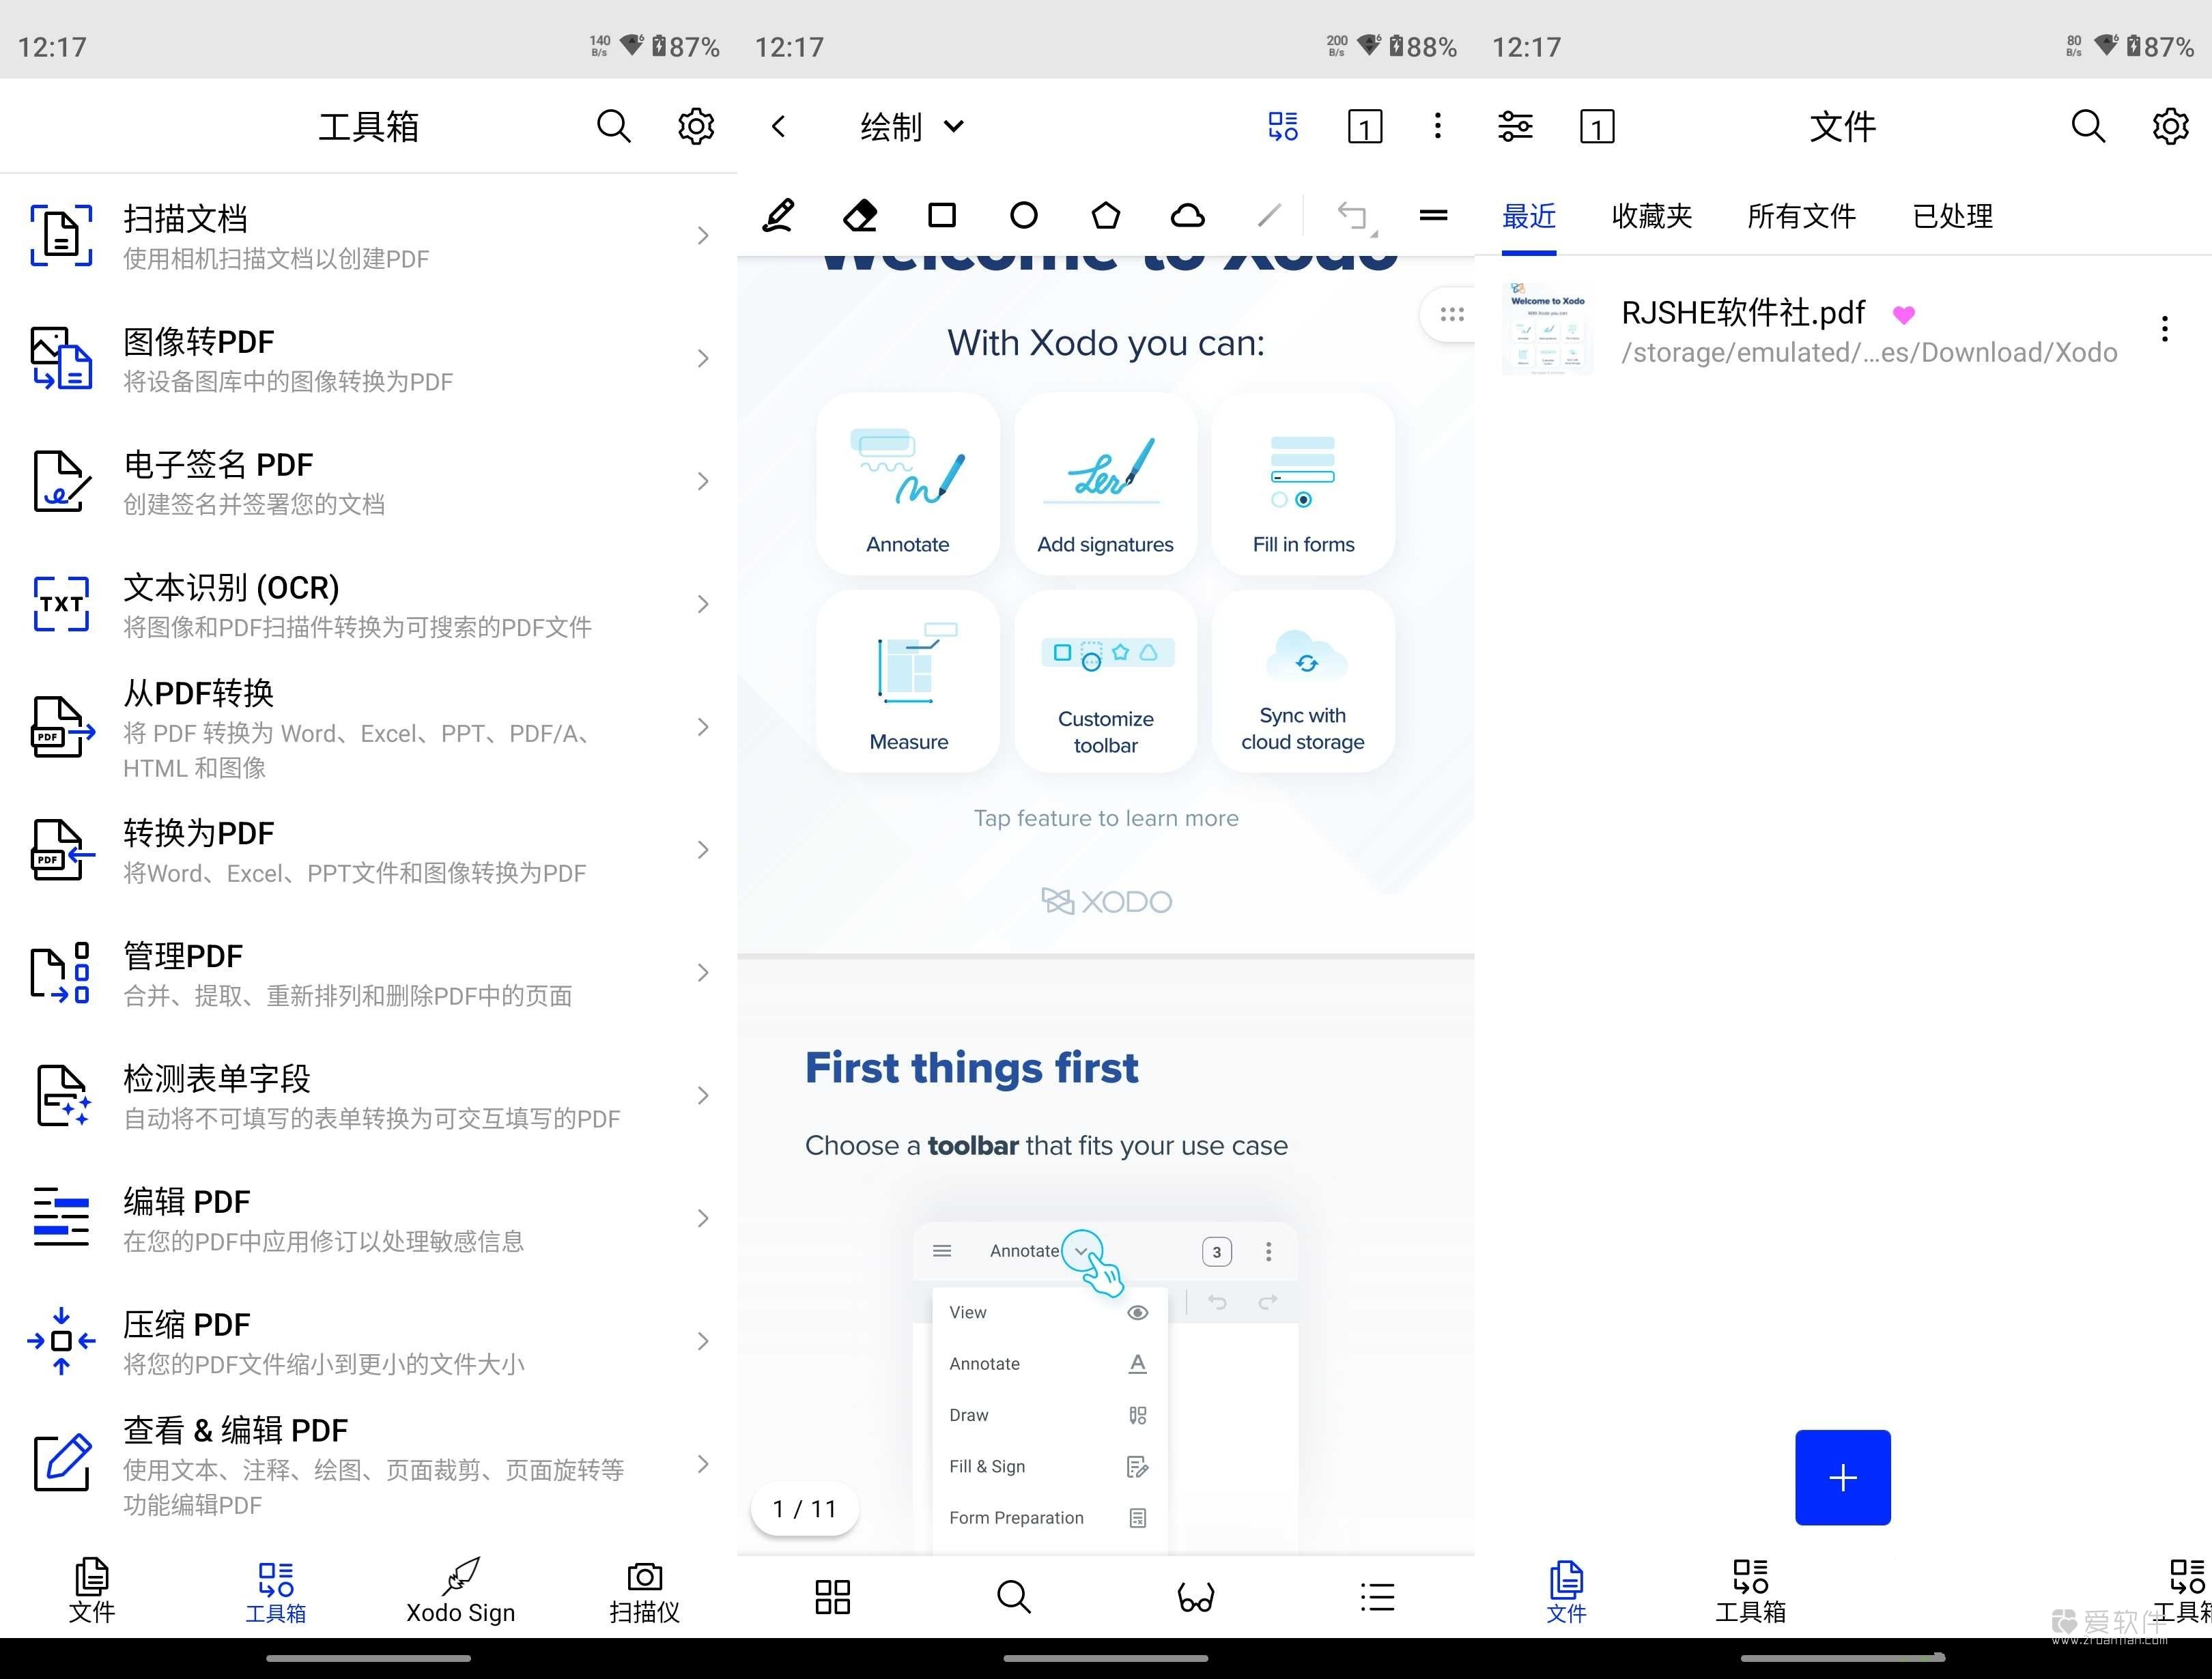Expand the 图像转PDF row chevron

pos(703,358)
